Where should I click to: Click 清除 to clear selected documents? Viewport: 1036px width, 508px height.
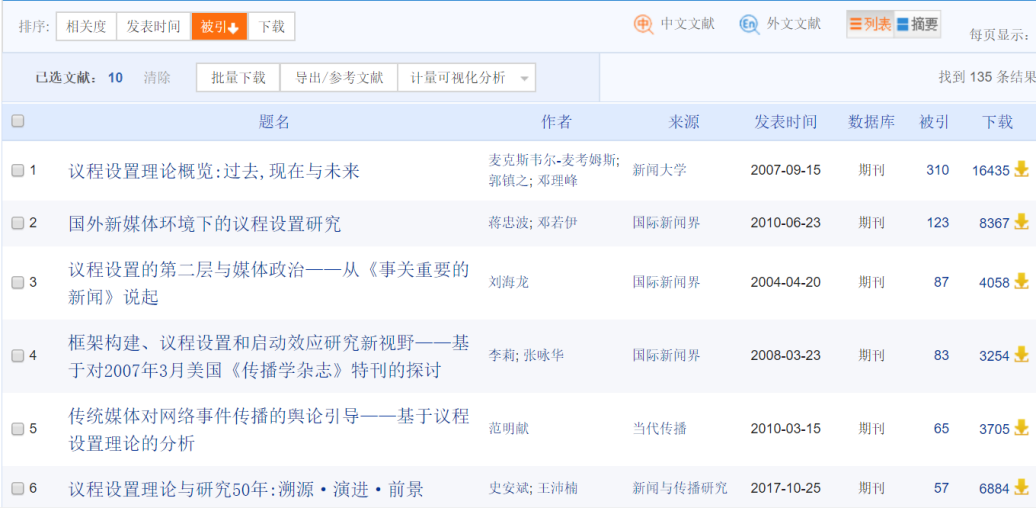coord(157,78)
